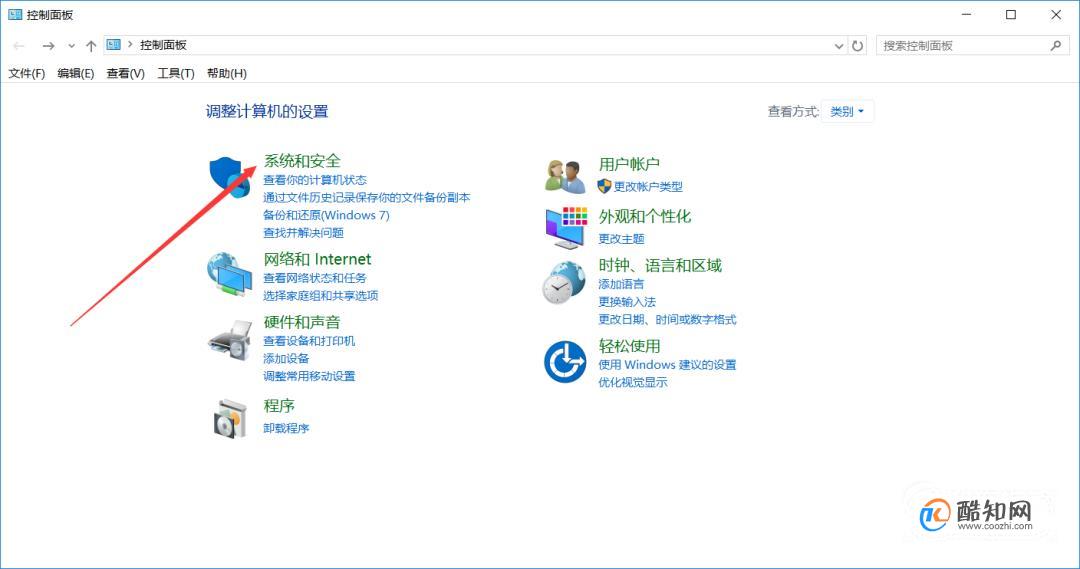Click 查看设备和打印机 link

click(309, 341)
